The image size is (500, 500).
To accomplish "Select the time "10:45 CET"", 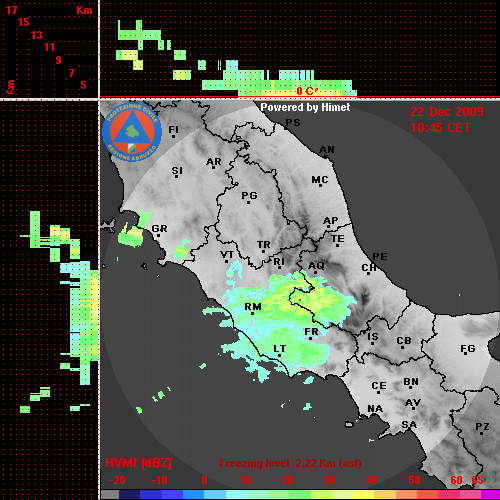I will coord(440,128).
